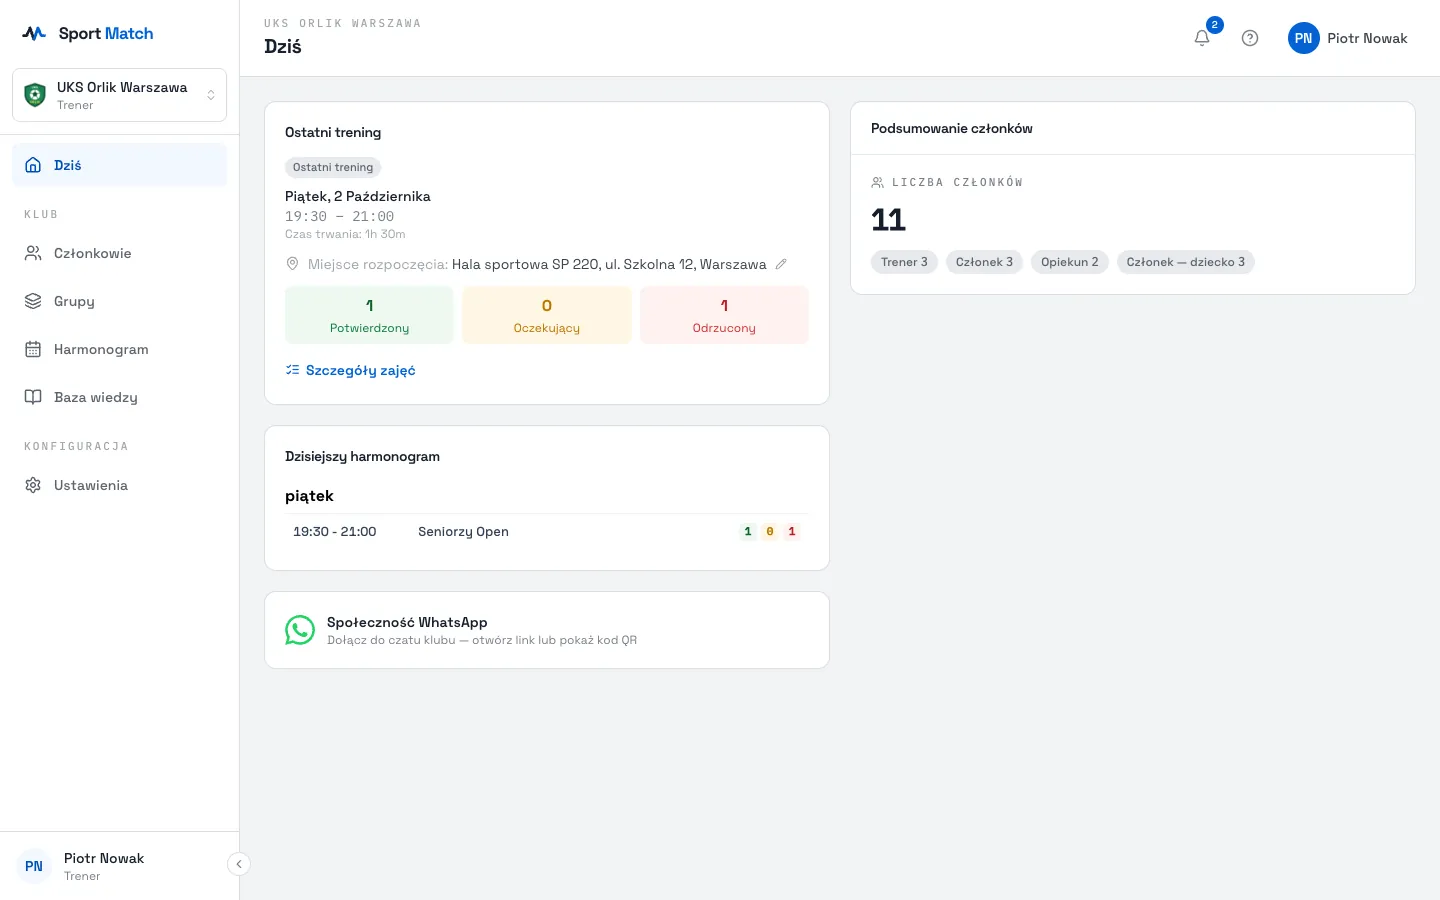Viewport: 1440px width, 900px height.
Task: Open Piotr Nowak user menu in header
Action: tap(1348, 38)
